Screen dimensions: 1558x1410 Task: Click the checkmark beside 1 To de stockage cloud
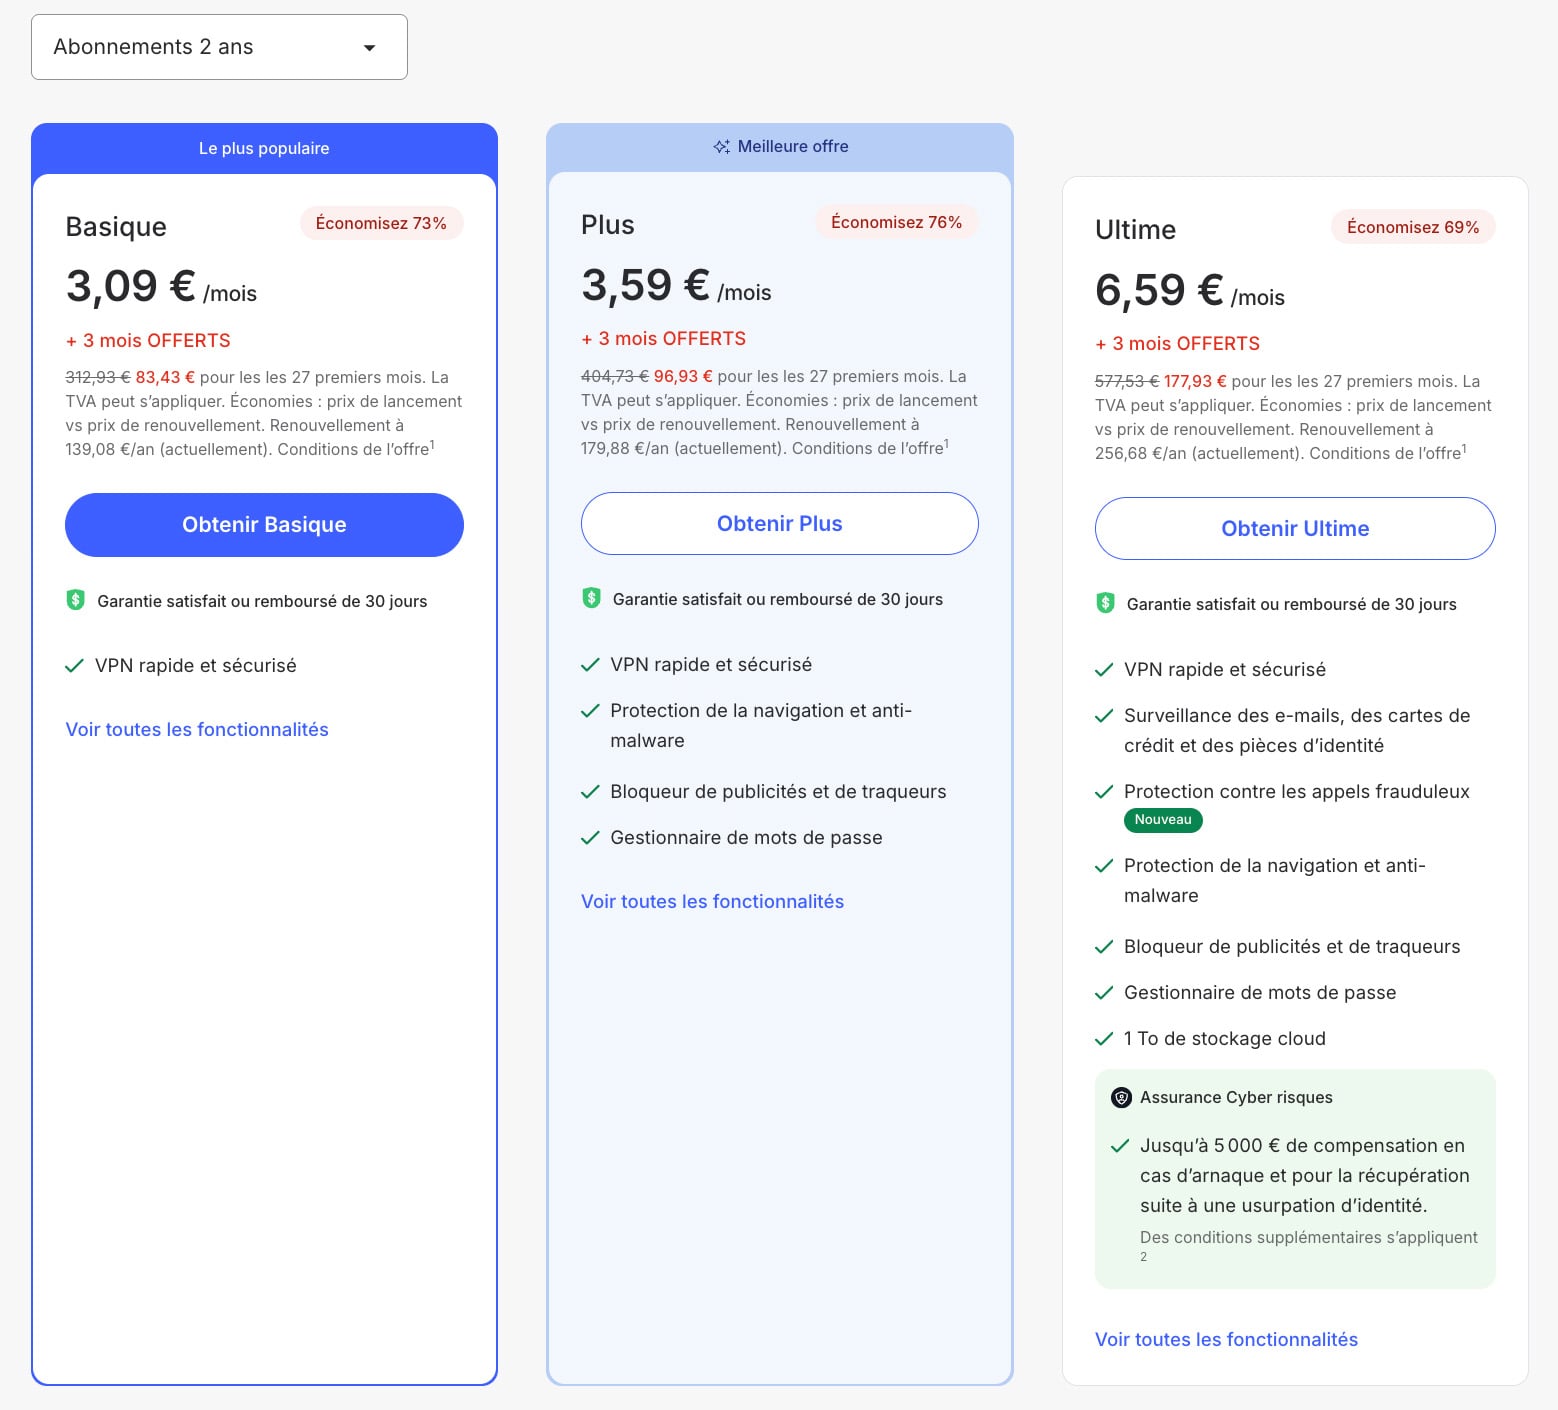point(1105,1038)
